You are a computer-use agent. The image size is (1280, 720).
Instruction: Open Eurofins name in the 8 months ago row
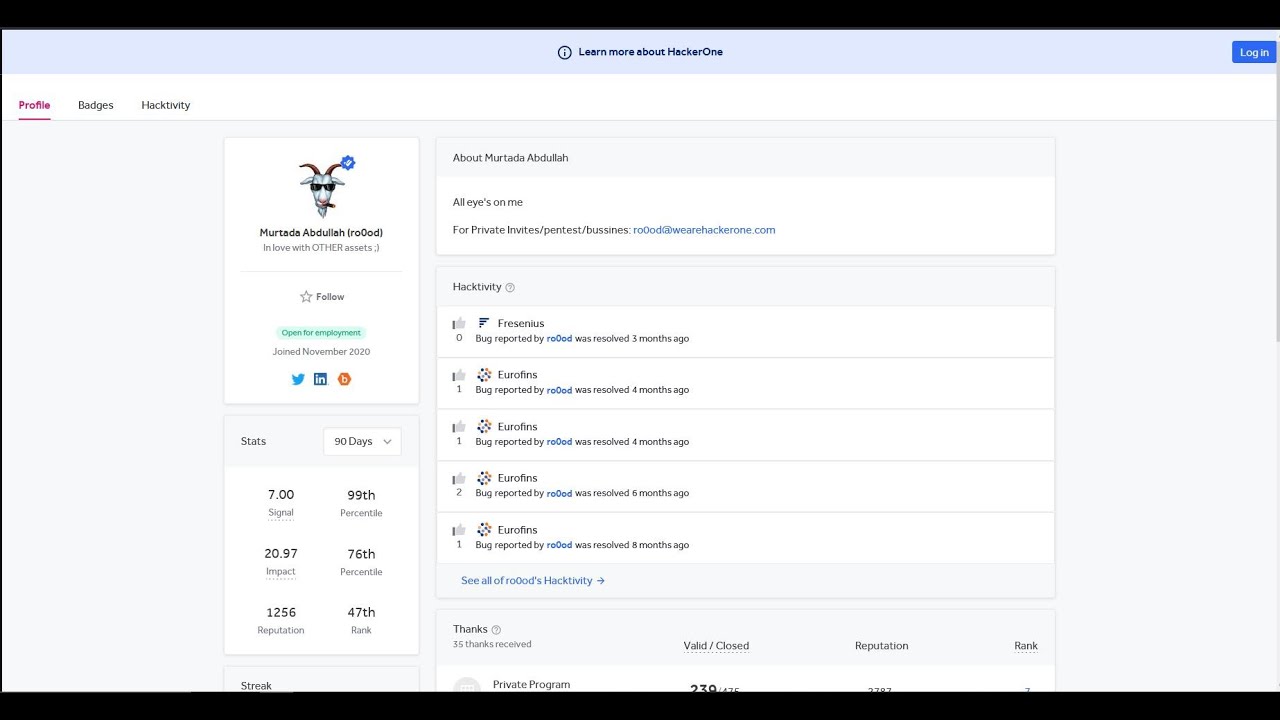point(518,530)
